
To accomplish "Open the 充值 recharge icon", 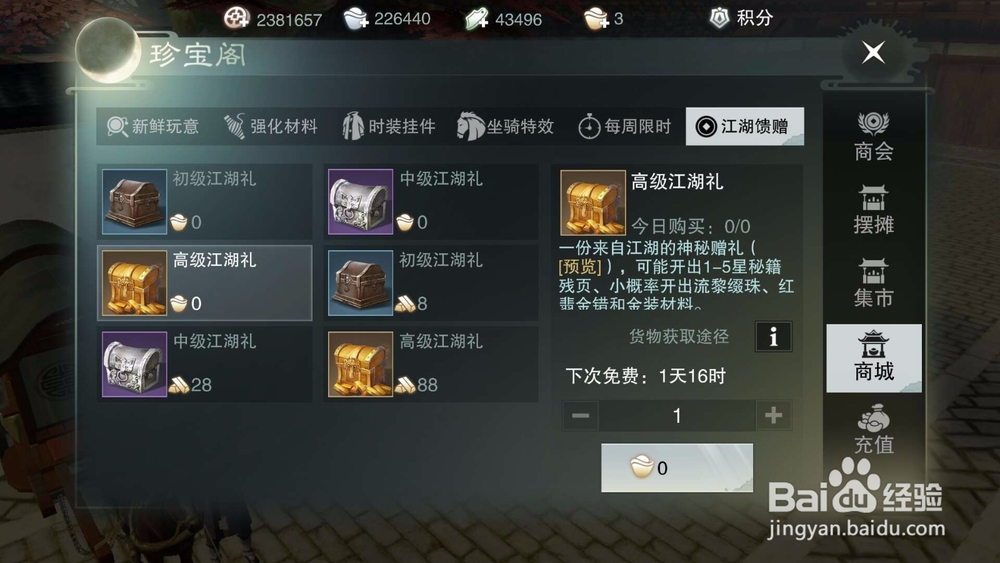I will [873, 429].
